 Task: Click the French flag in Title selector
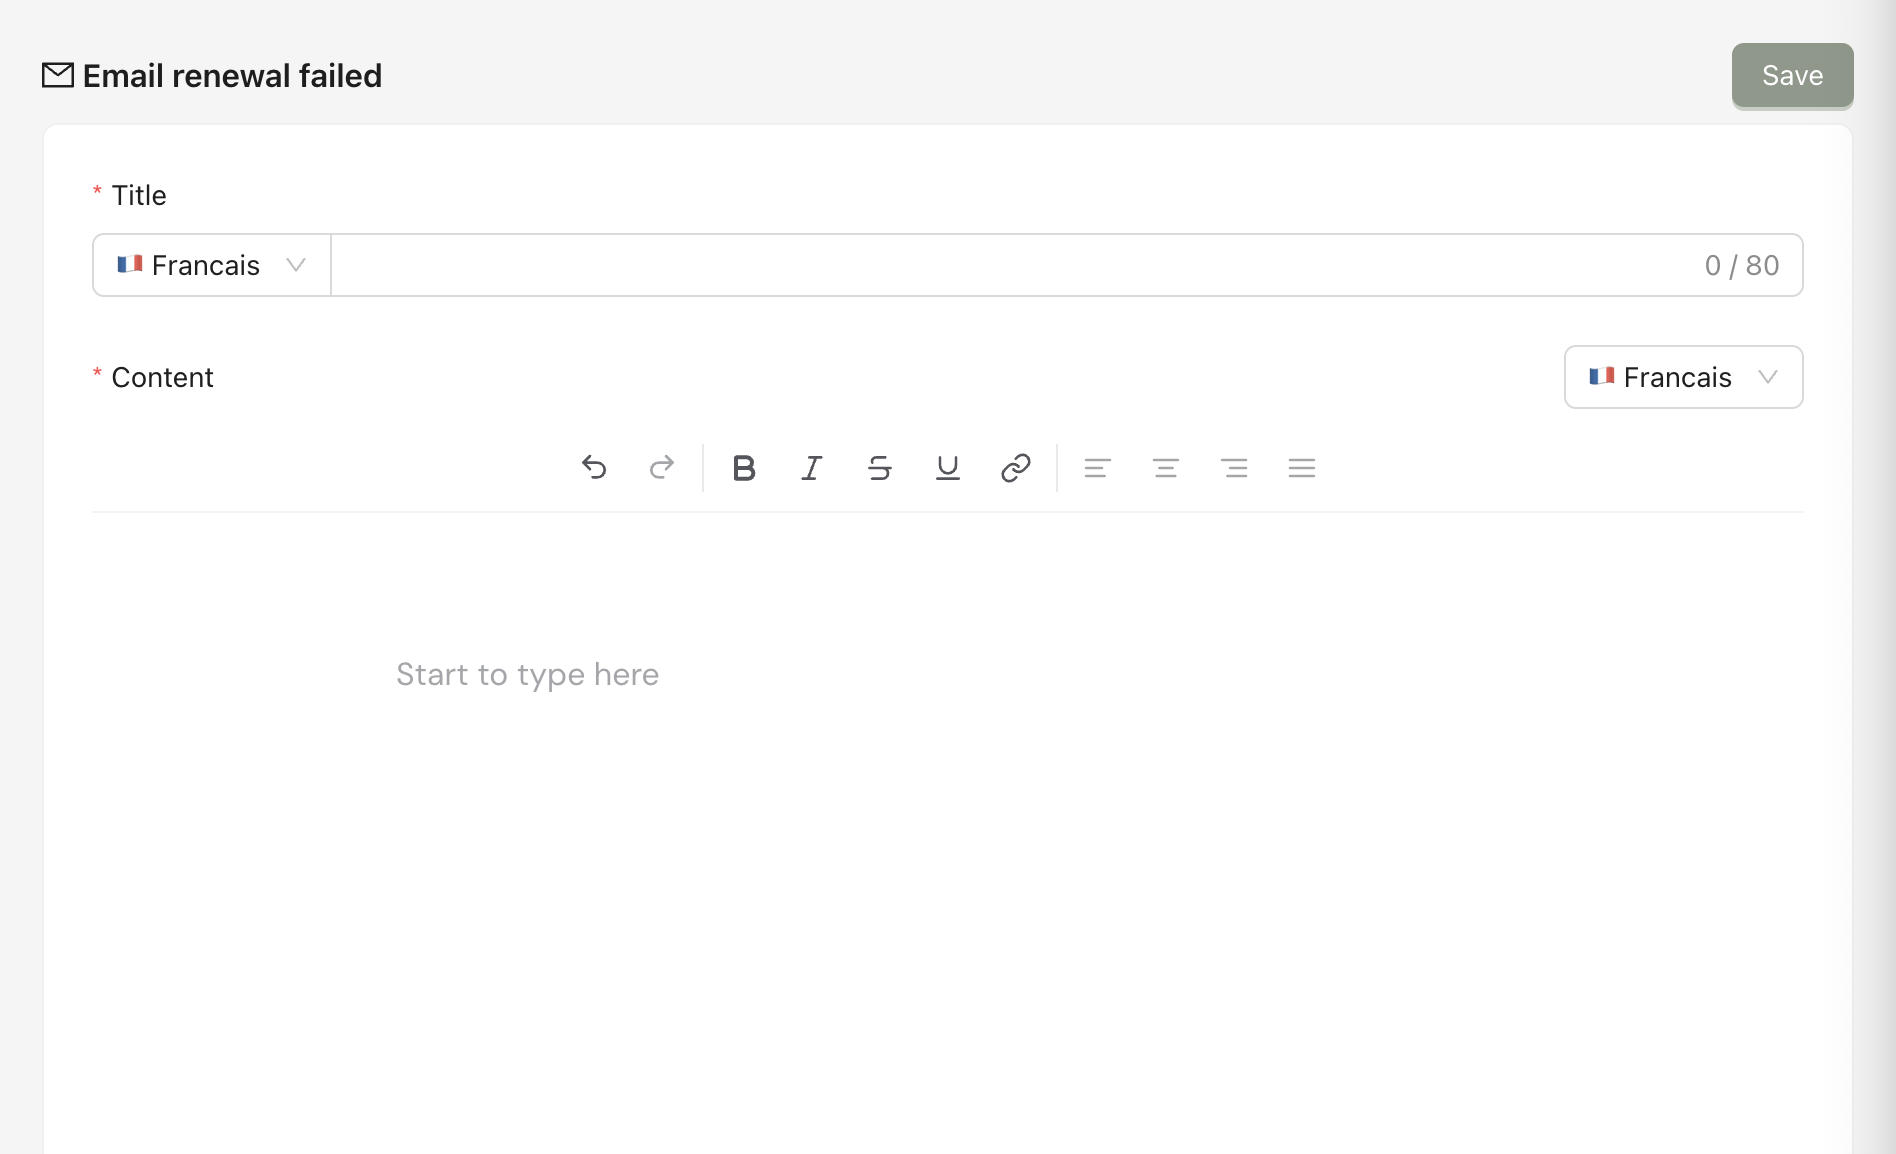[130, 264]
